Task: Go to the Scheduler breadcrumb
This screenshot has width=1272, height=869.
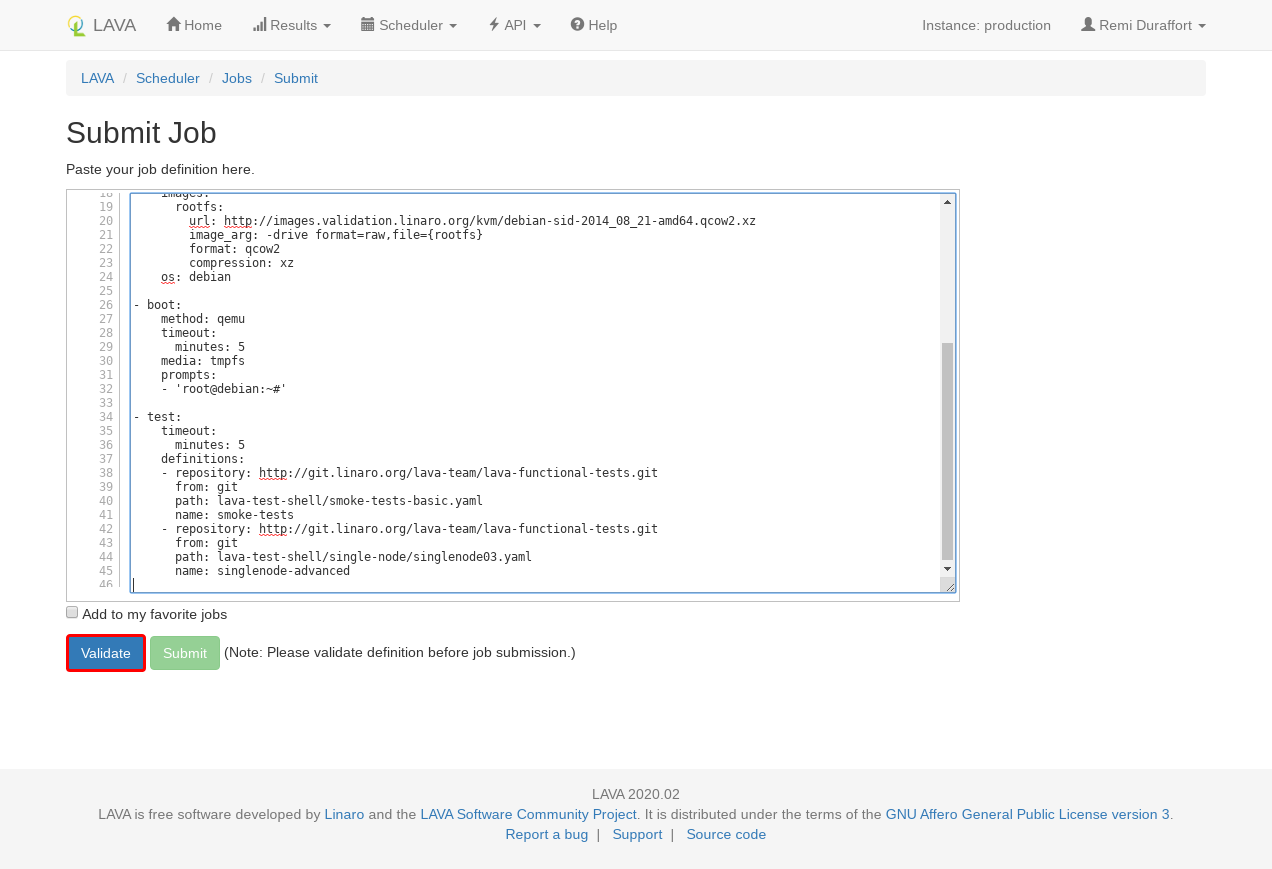Action: (x=168, y=78)
